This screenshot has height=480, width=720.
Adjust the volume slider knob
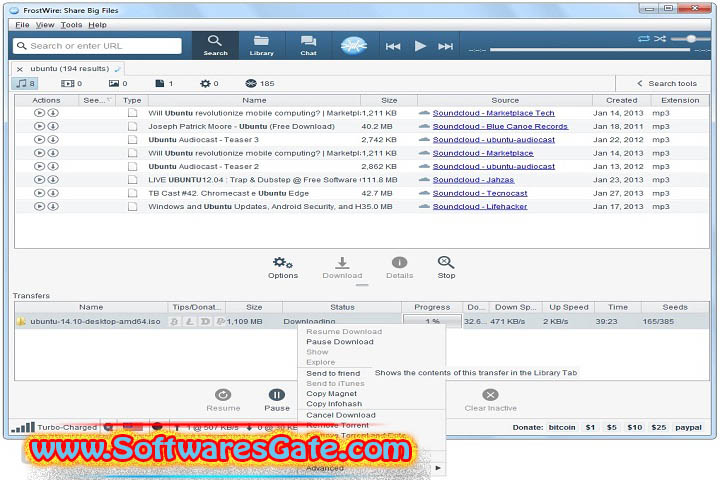tap(691, 39)
